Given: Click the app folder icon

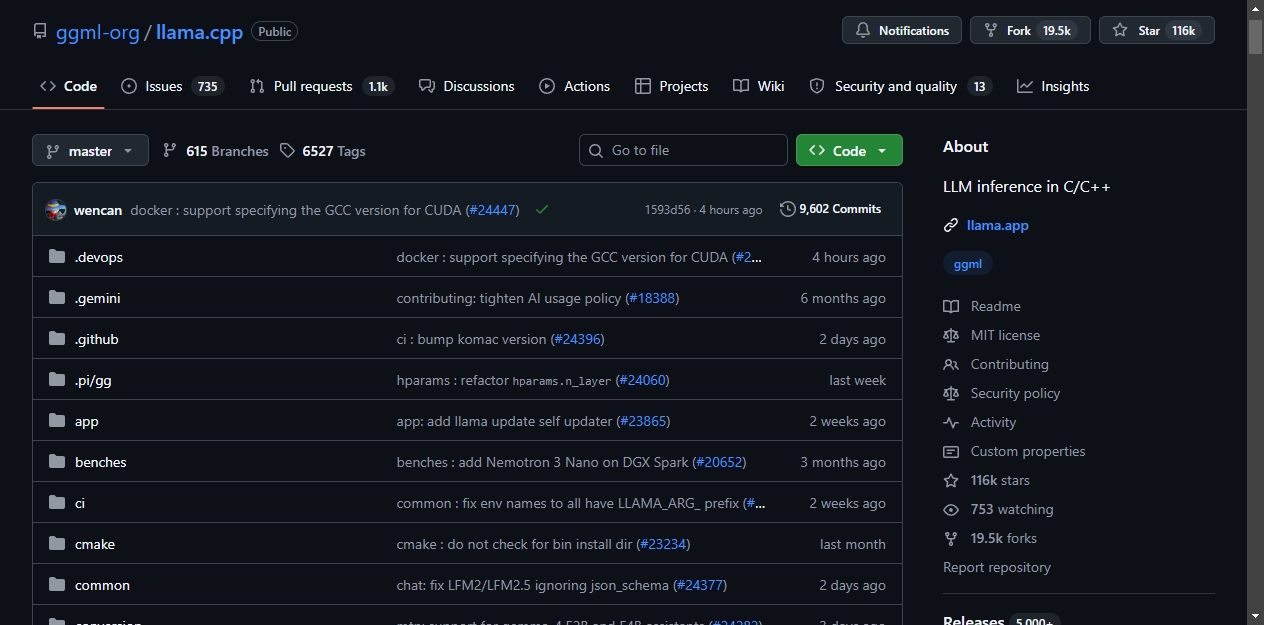Looking at the screenshot, I should click(x=57, y=421).
